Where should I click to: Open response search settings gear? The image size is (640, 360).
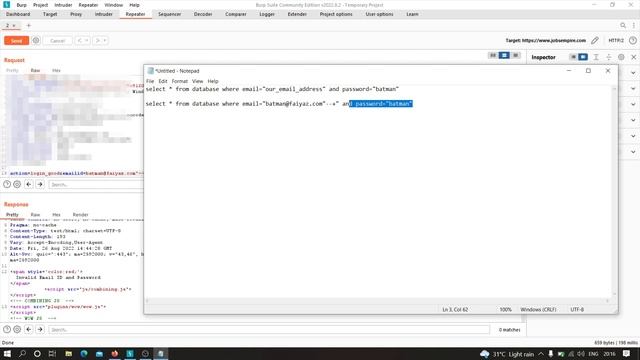click(17, 329)
